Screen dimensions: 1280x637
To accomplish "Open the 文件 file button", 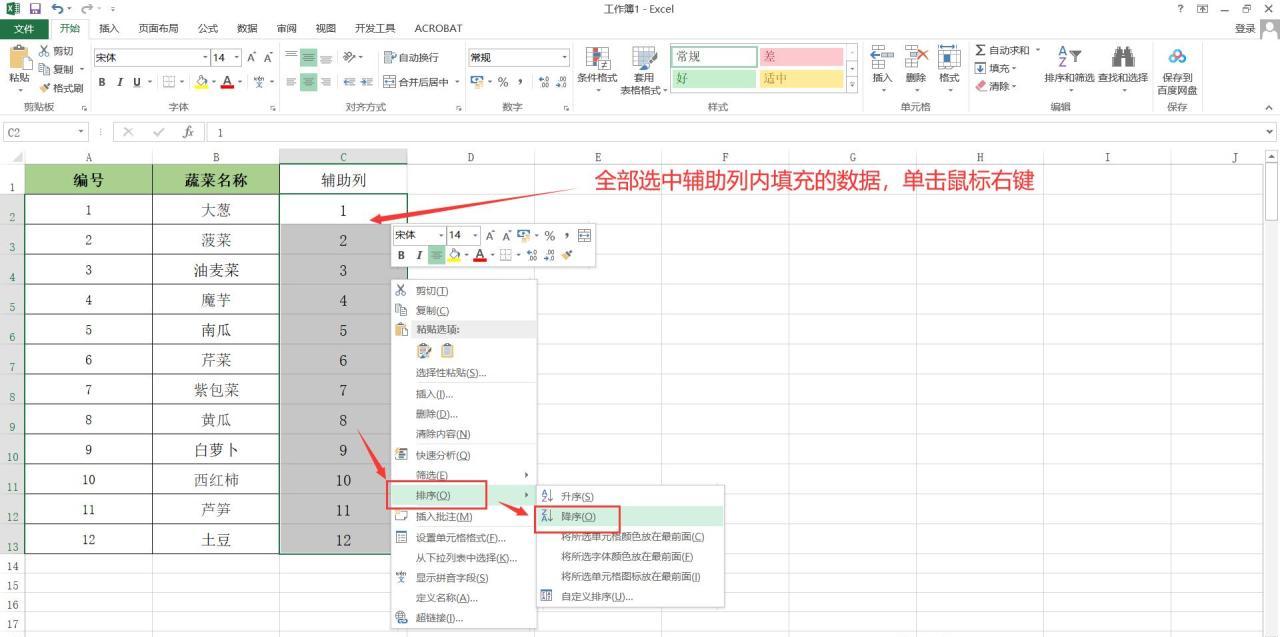I will pyautogui.click(x=23, y=28).
